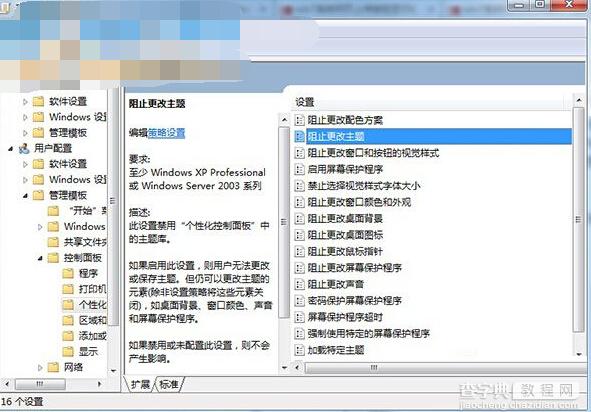Select the 密码保护屏幕保护程序 setting
Screen dimensions: 591x412
[355, 300]
